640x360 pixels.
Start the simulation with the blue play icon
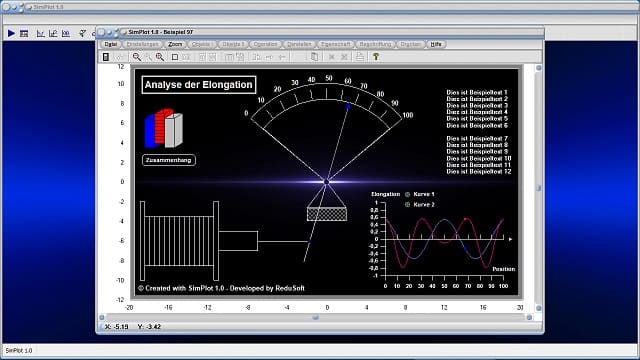click(11, 33)
